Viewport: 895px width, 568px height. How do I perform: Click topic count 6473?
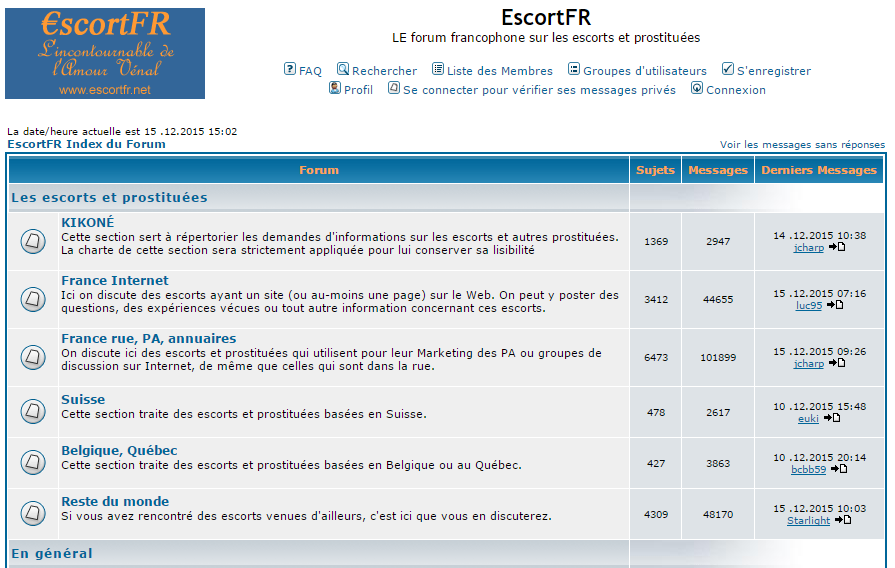point(656,357)
